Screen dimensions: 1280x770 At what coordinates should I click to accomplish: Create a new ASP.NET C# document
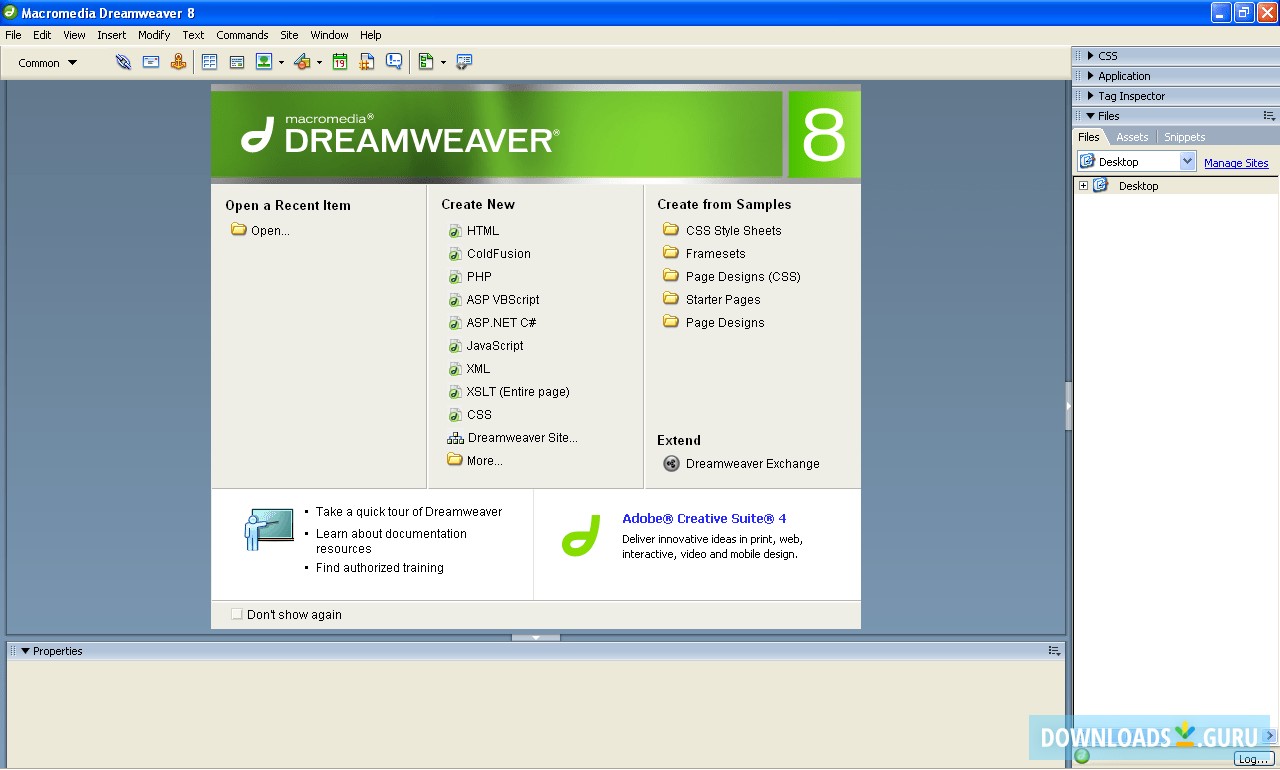coord(501,323)
